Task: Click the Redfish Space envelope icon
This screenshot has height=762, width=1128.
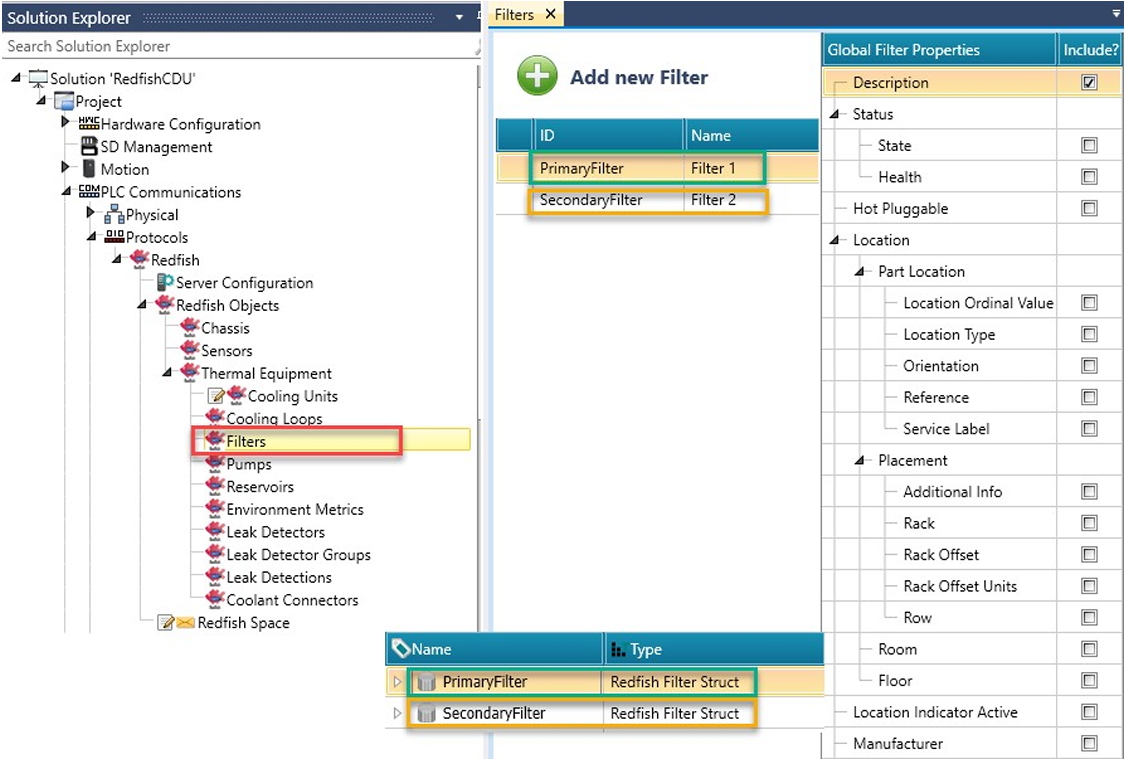Action: 185,623
